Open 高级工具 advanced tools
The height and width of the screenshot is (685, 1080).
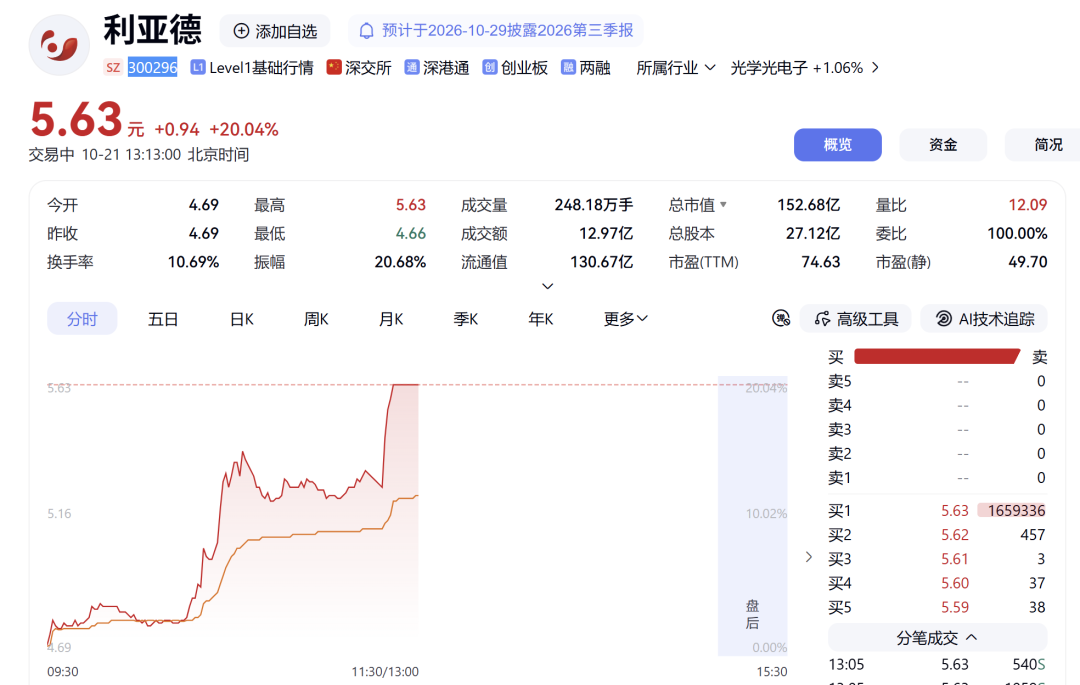[x=855, y=319]
